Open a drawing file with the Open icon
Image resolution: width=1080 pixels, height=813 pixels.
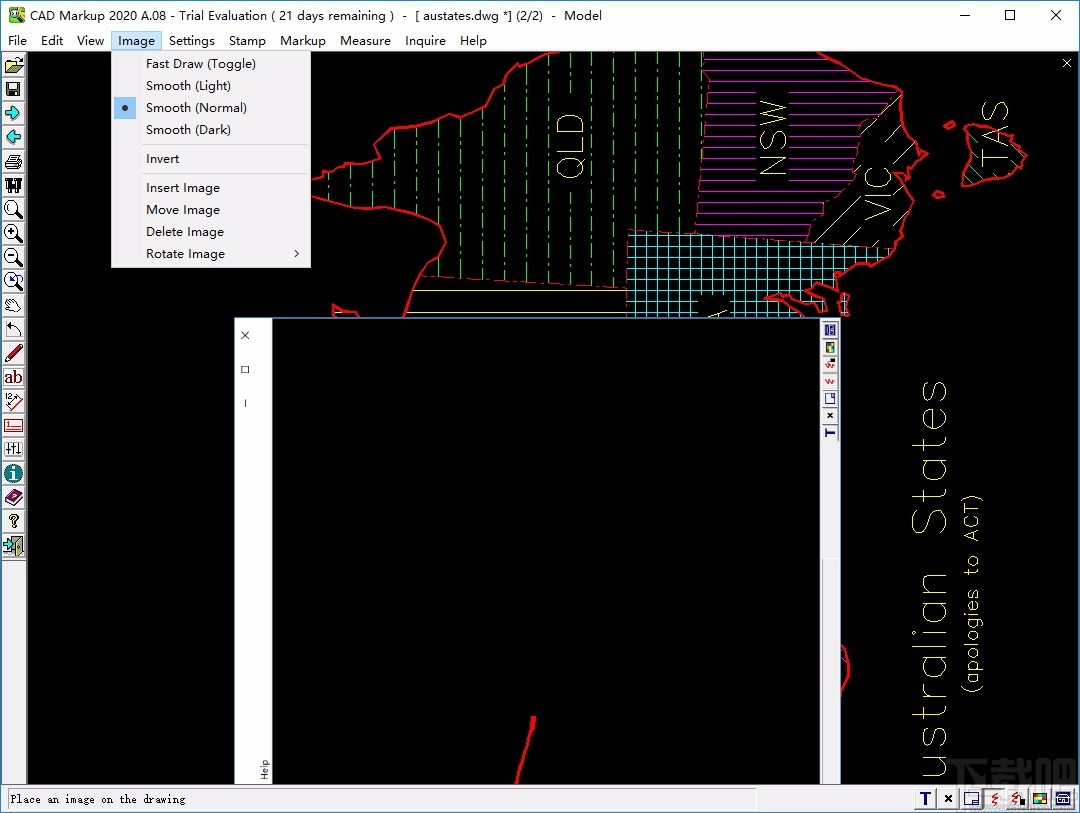(x=13, y=64)
